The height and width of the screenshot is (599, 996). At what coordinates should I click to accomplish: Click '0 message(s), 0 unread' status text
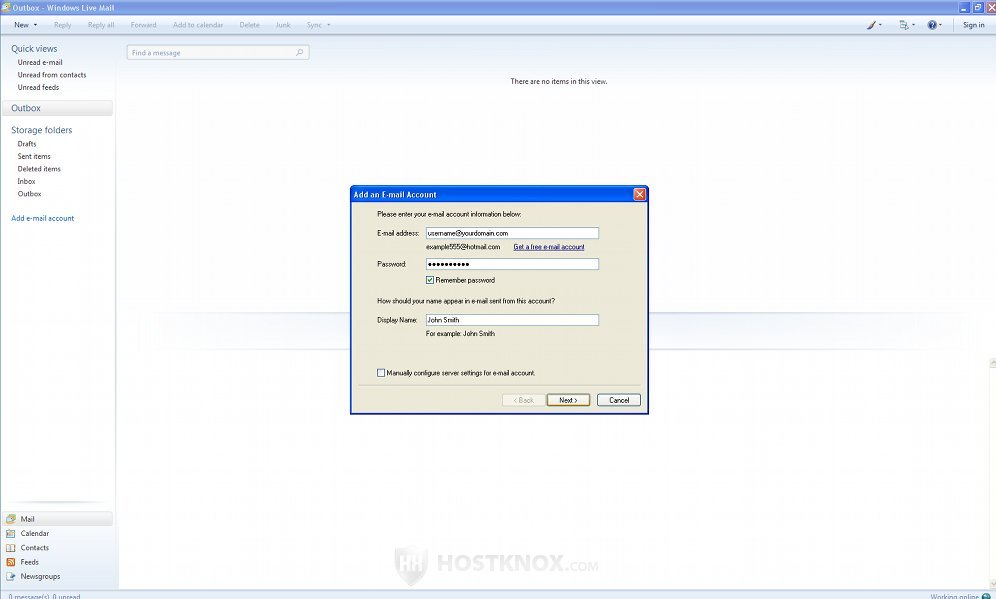coord(44,596)
